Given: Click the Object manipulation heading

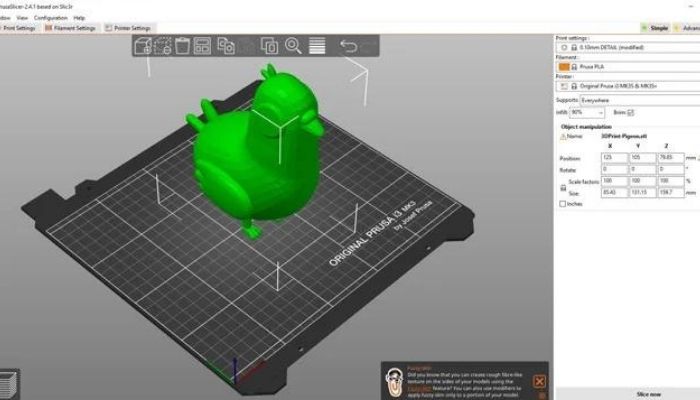Looking at the screenshot, I should tap(586, 127).
